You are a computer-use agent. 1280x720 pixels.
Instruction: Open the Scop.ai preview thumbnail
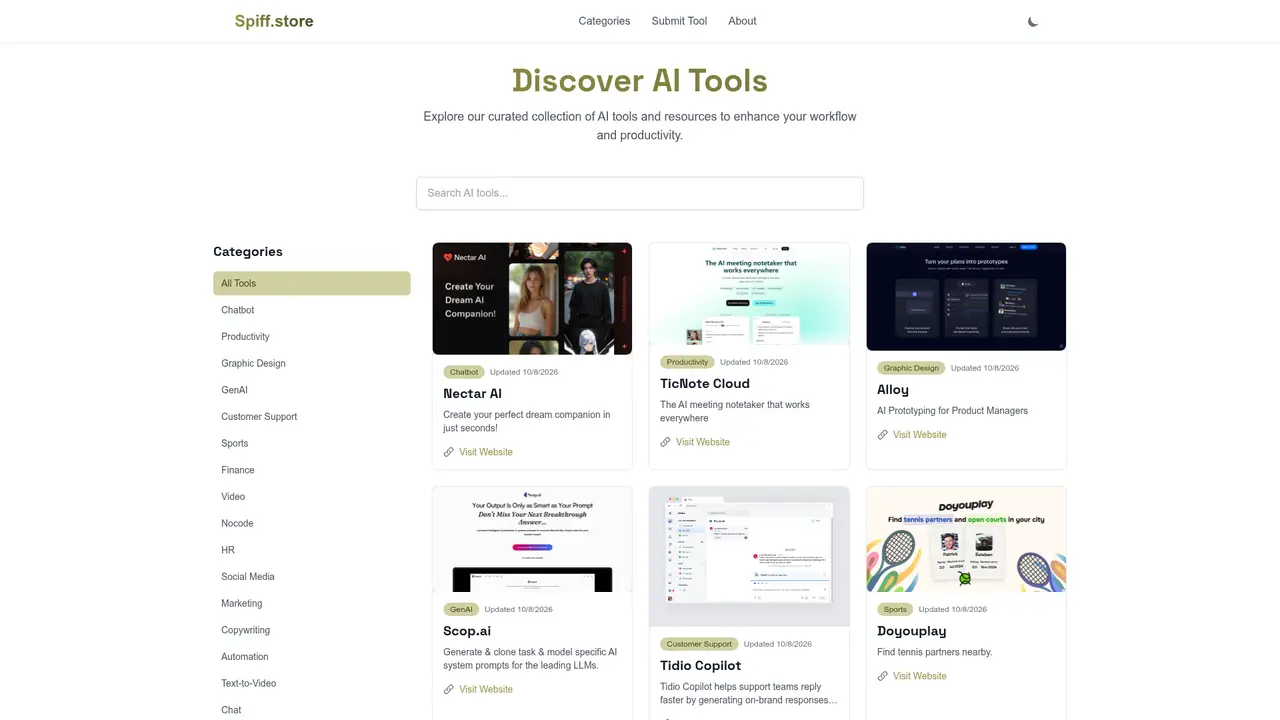point(532,540)
